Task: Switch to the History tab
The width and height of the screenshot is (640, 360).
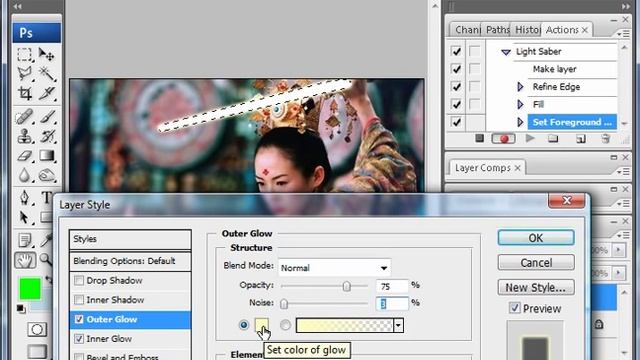Action: [x=527, y=30]
